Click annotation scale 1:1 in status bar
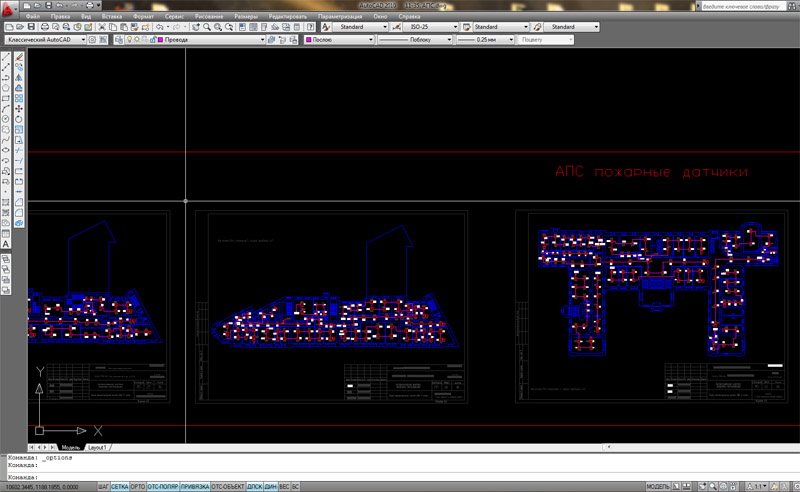Viewport: 800px width, 492px height. point(757,487)
